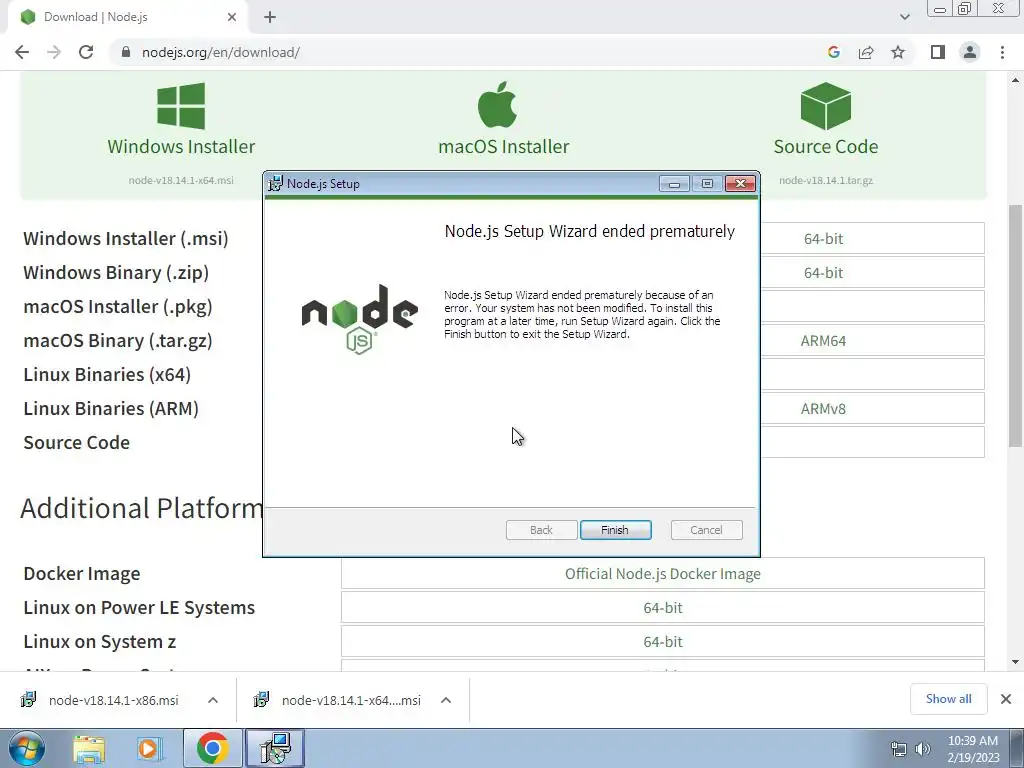Screen dimensions: 1024x768
Task: Click 64-bit link for Linux on System z
Action: click(662, 641)
